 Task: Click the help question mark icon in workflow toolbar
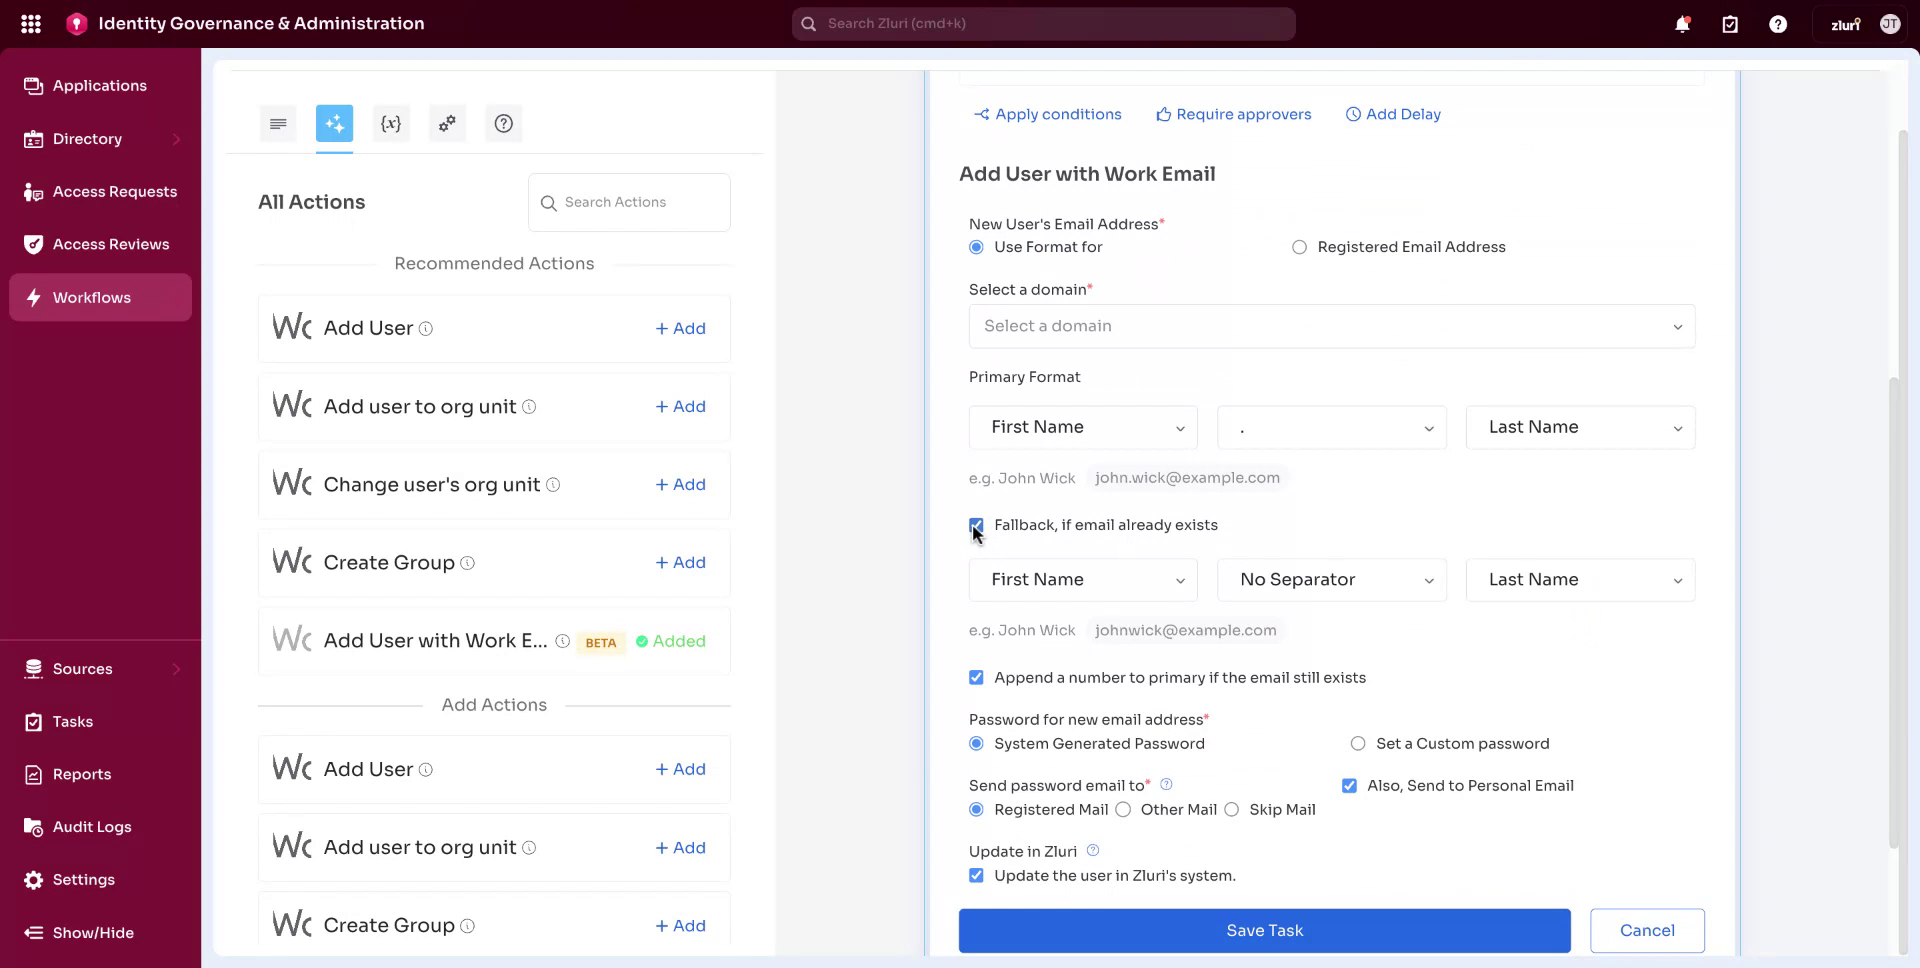point(503,123)
